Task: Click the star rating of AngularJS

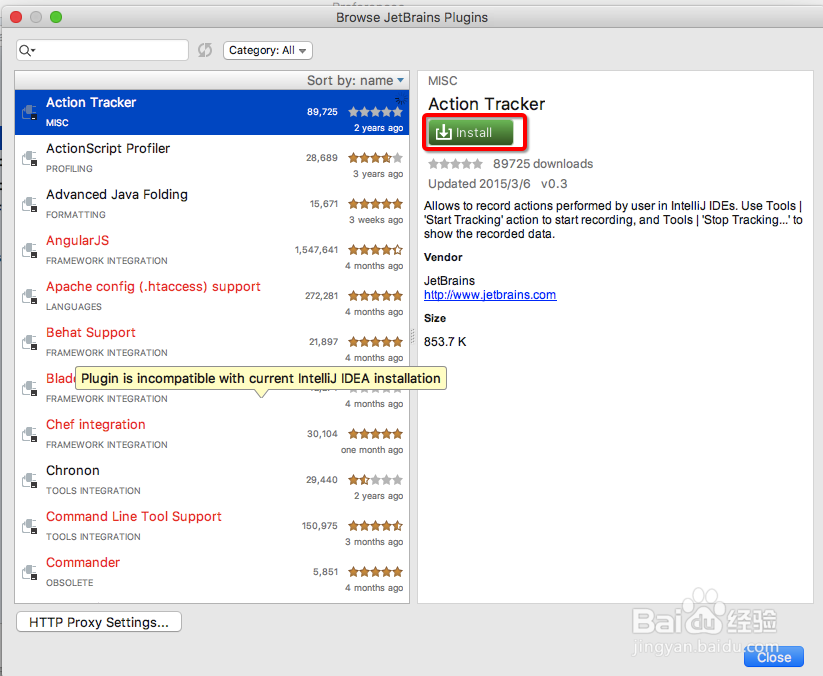Action: [375, 250]
